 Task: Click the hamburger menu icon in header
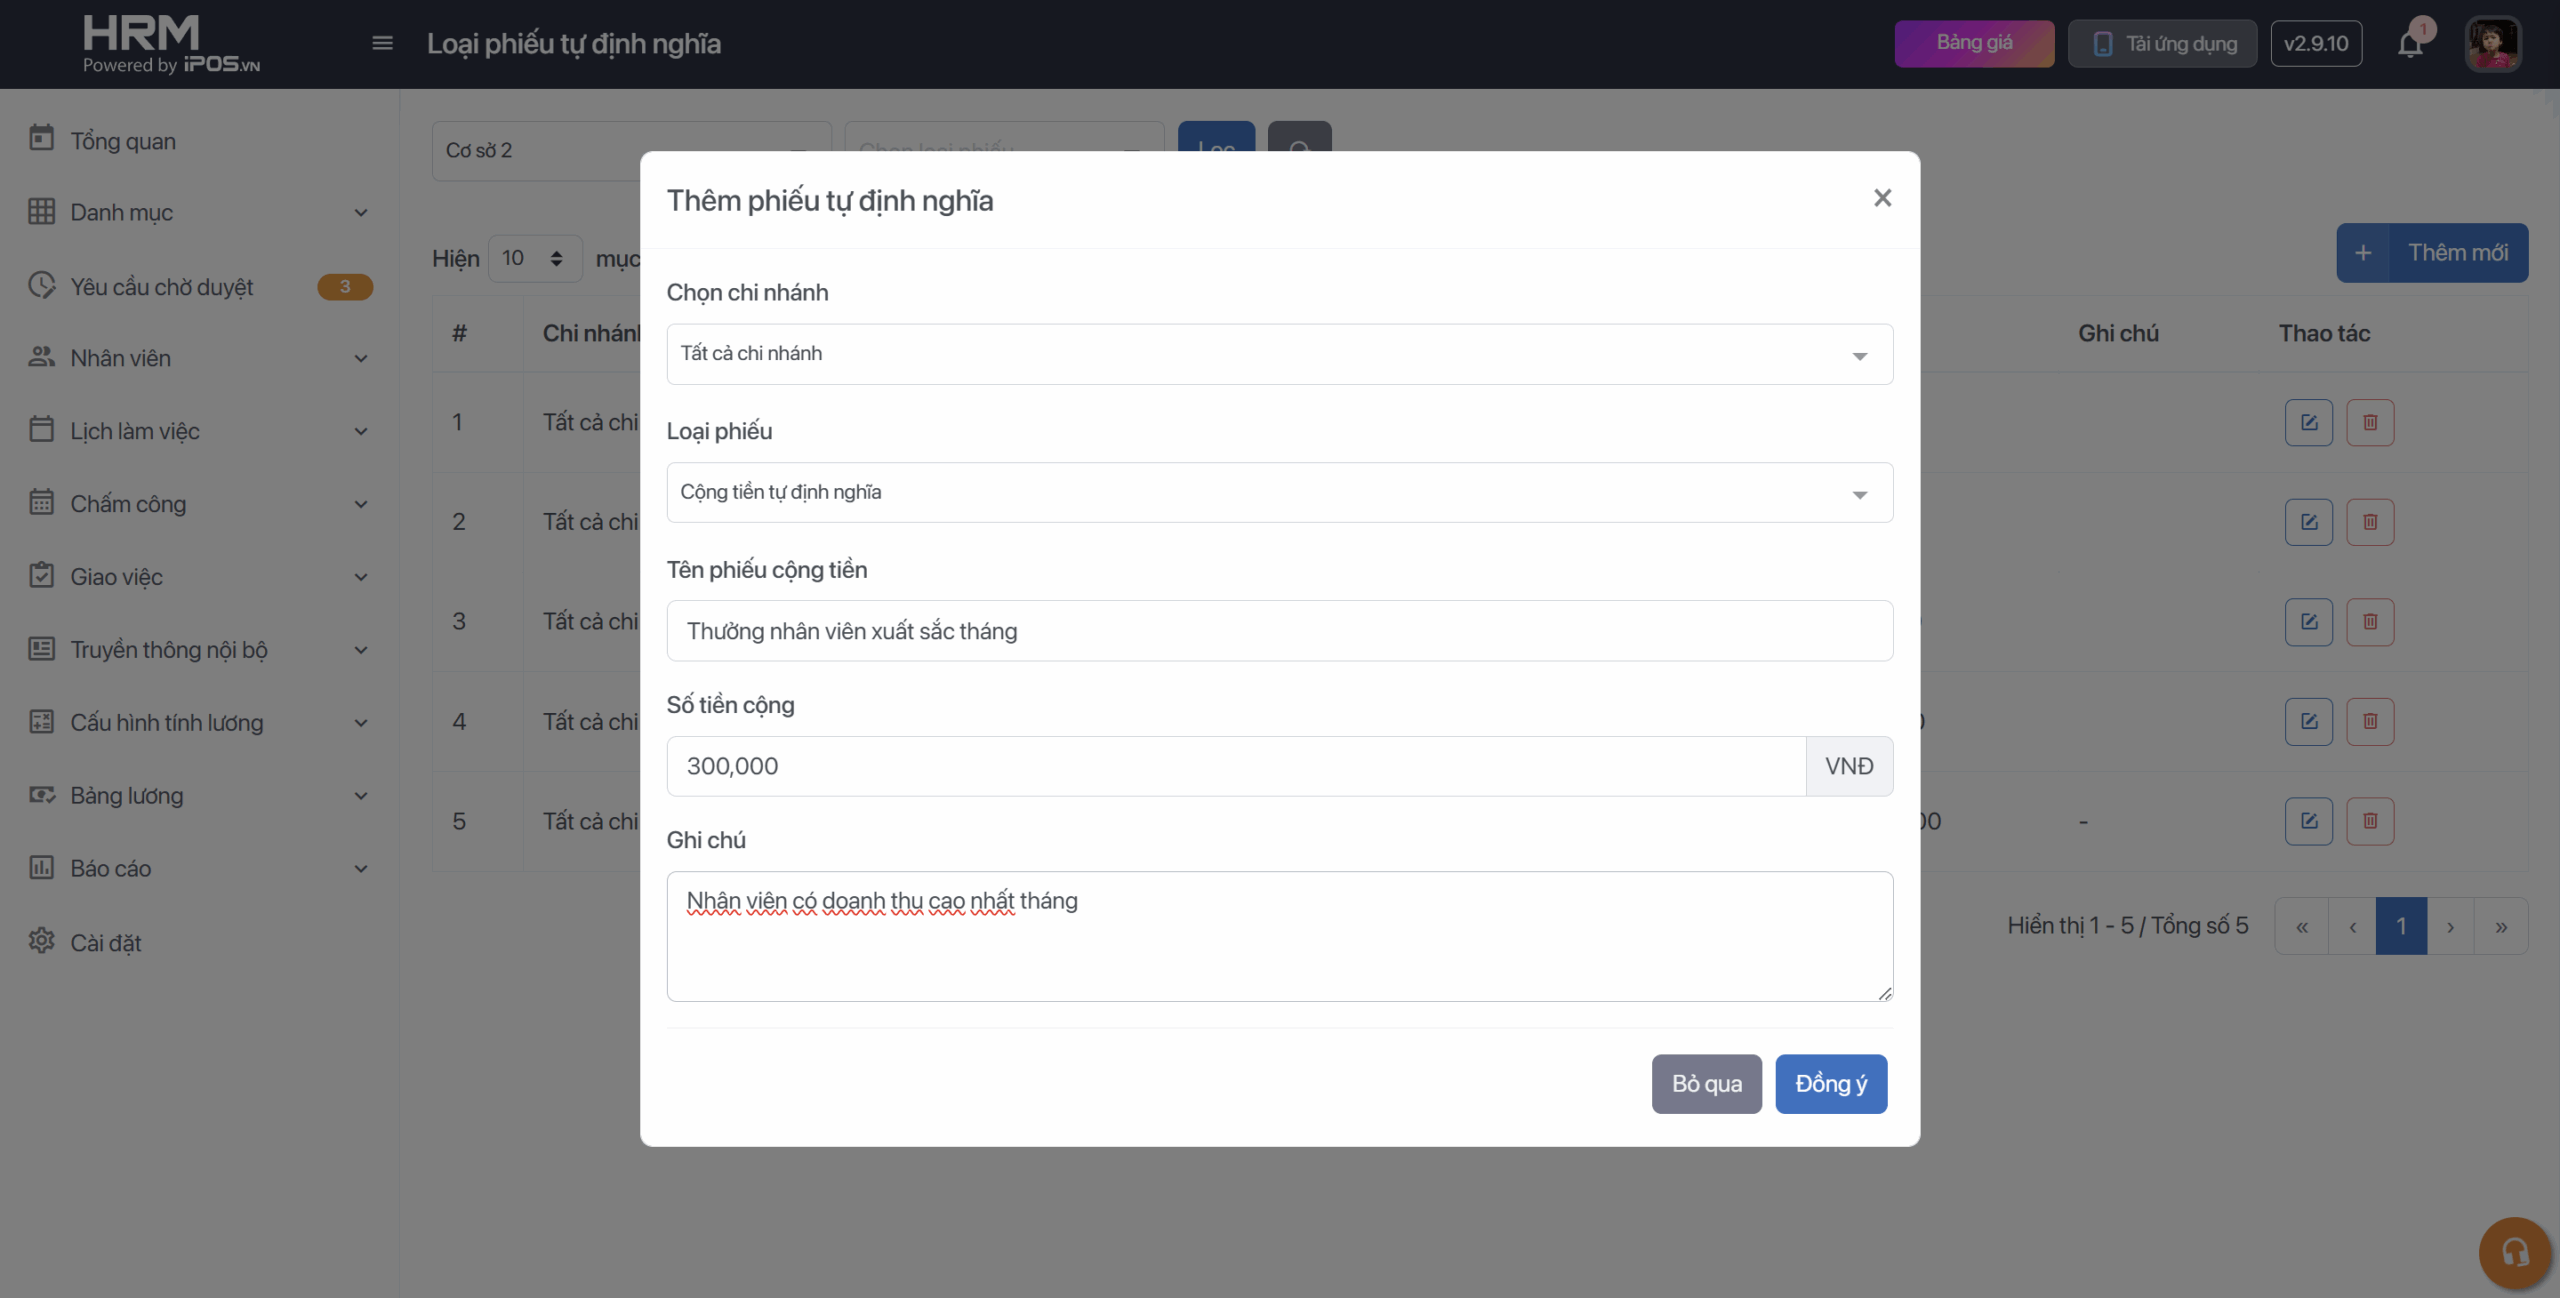click(x=382, y=43)
